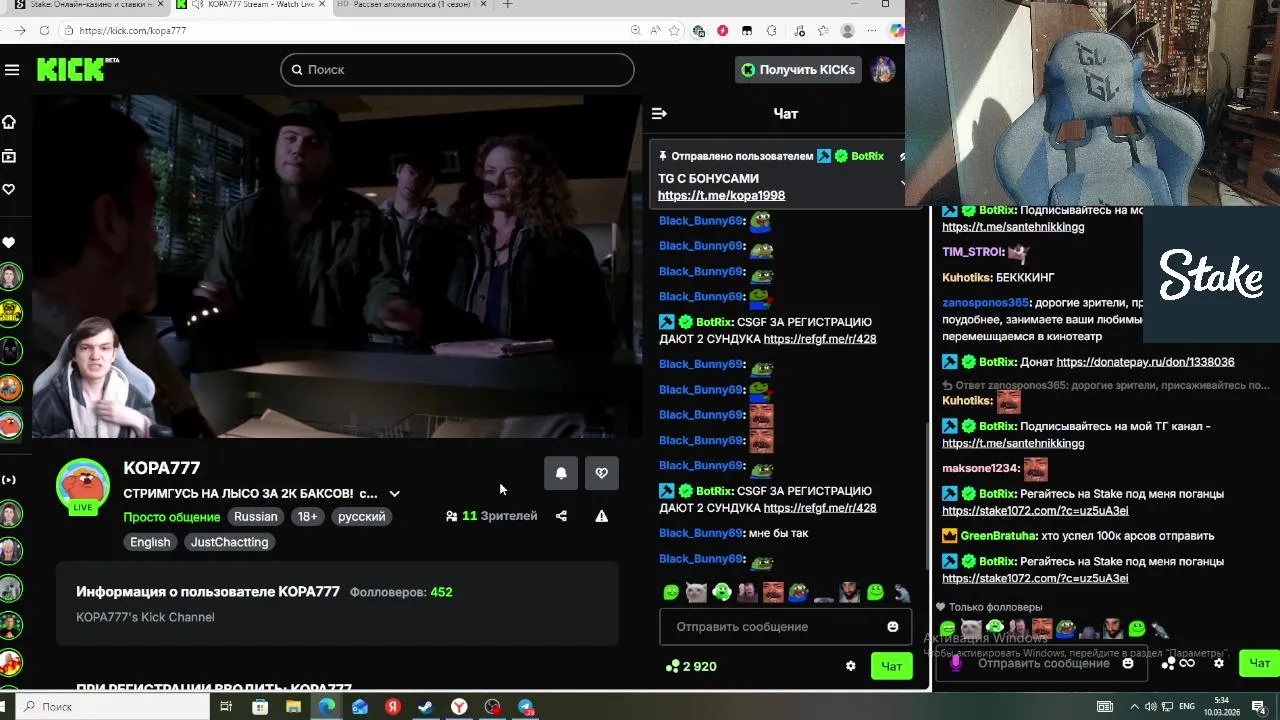The image size is (1280, 720).
Task: Click the Kick search field
Action: pyautogui.click(x=457, y=69)
